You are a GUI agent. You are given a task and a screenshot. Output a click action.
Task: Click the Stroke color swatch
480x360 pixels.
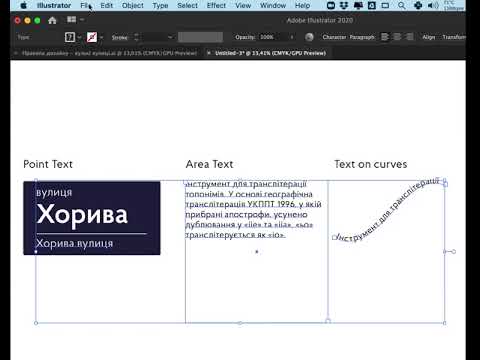click(x=92, y=37)
